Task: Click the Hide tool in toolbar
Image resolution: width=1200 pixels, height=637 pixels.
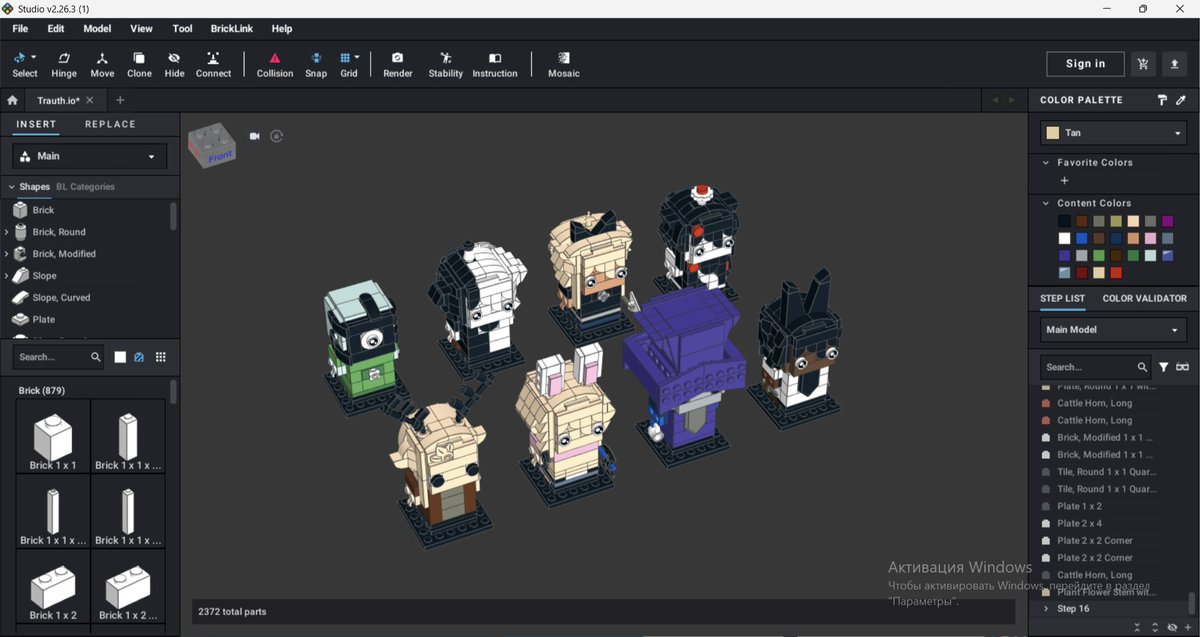Action: [x=174, y=65]
